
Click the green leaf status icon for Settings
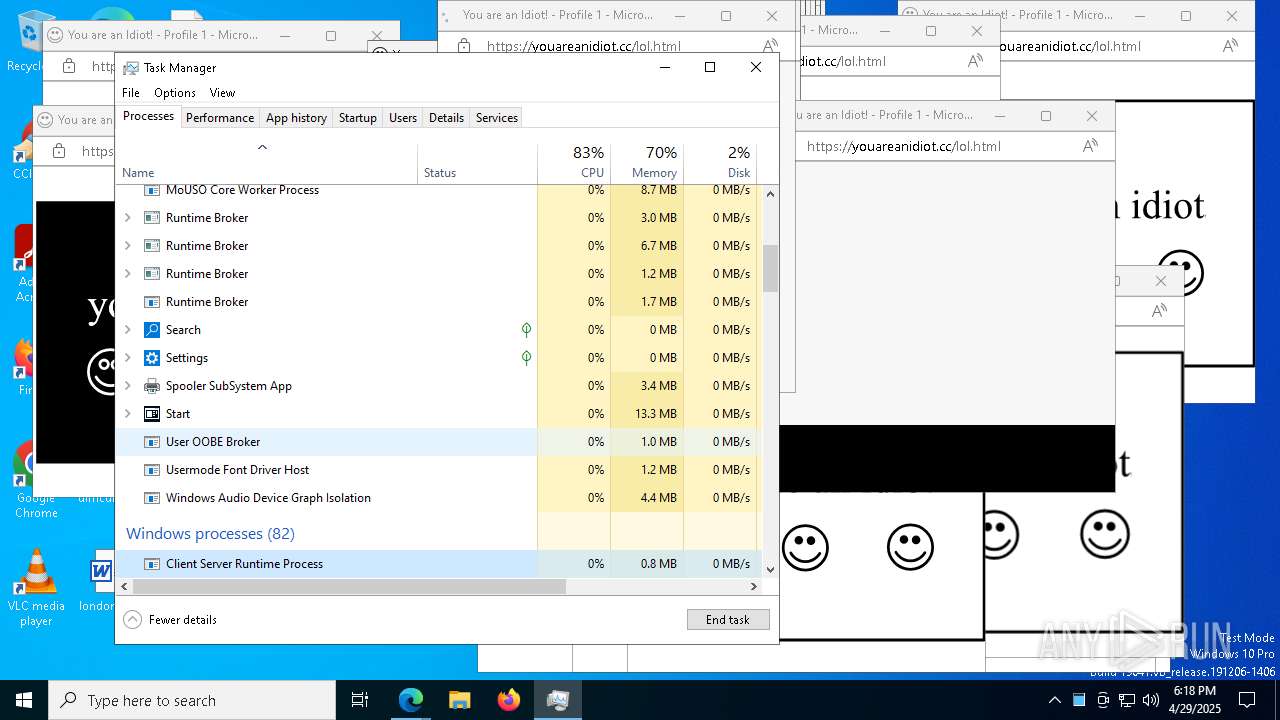526,357
